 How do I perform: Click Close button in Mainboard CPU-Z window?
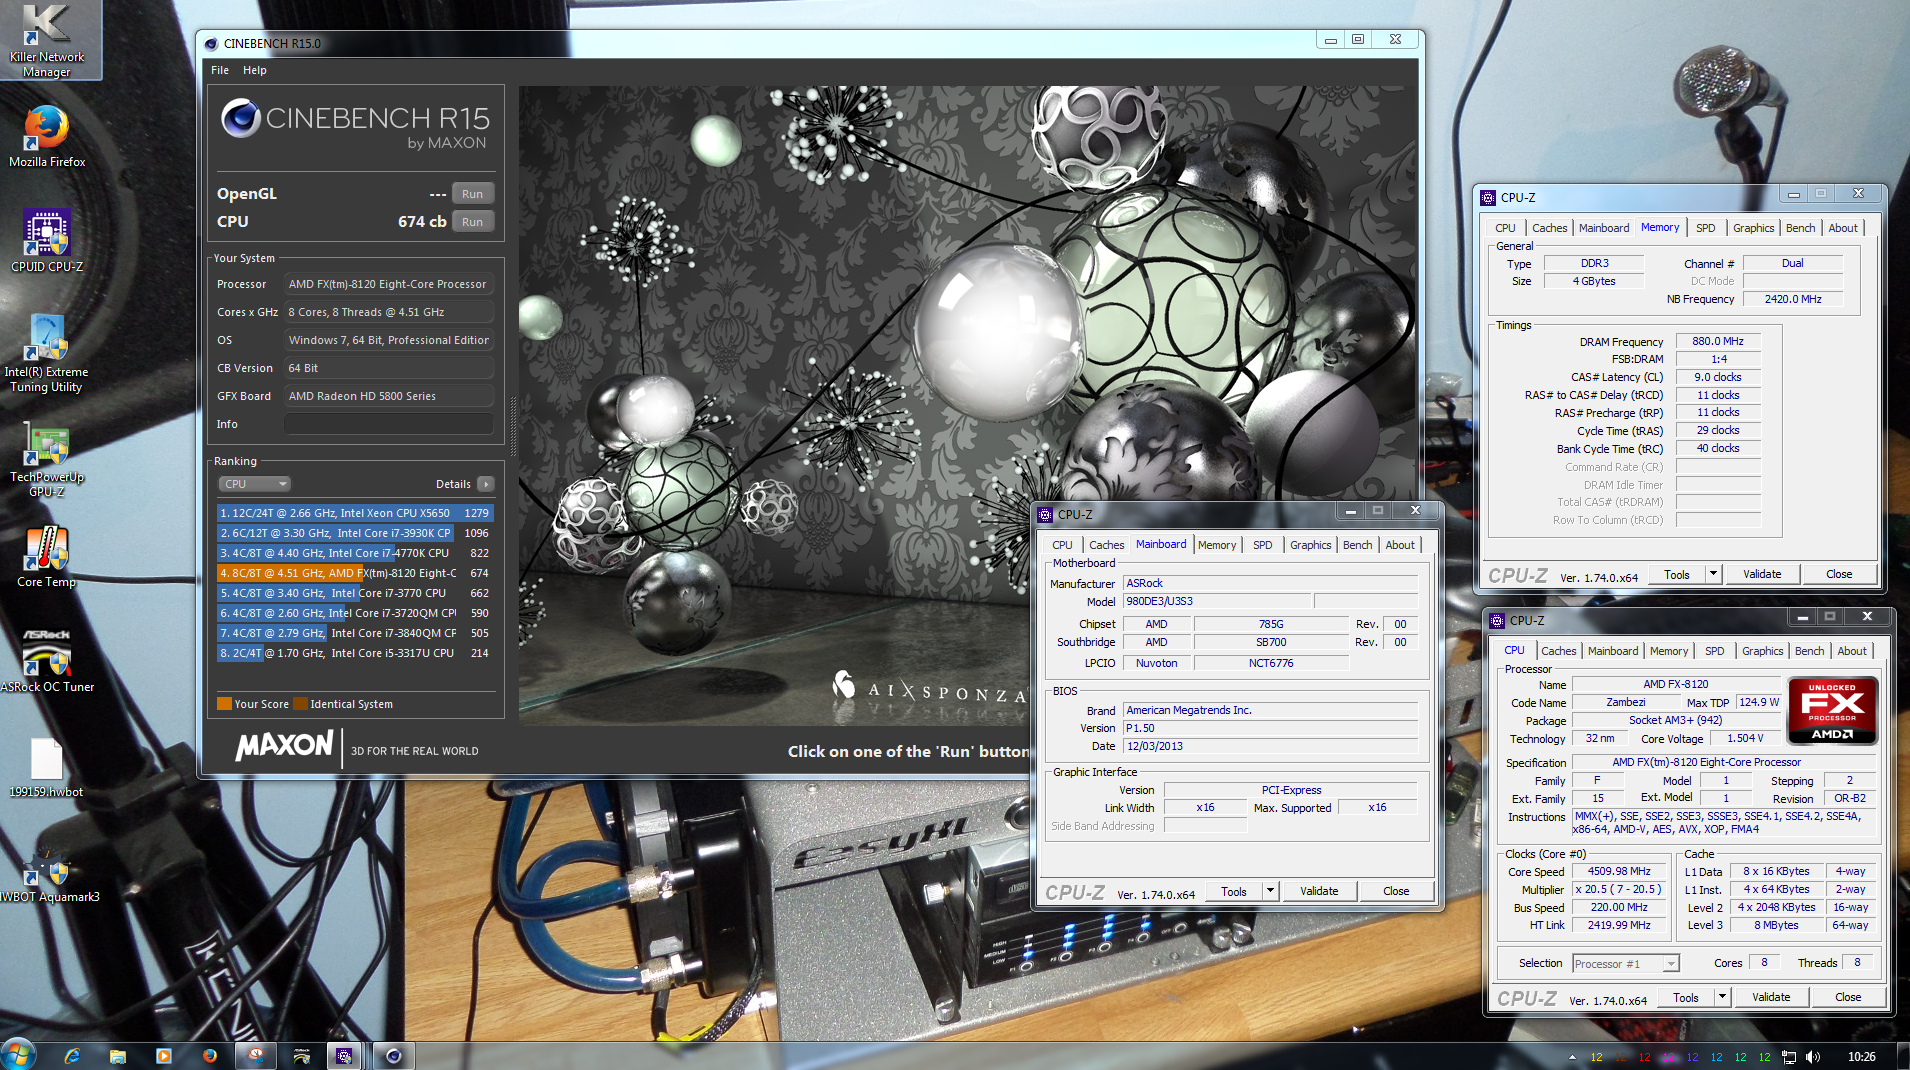[1396, 891]
